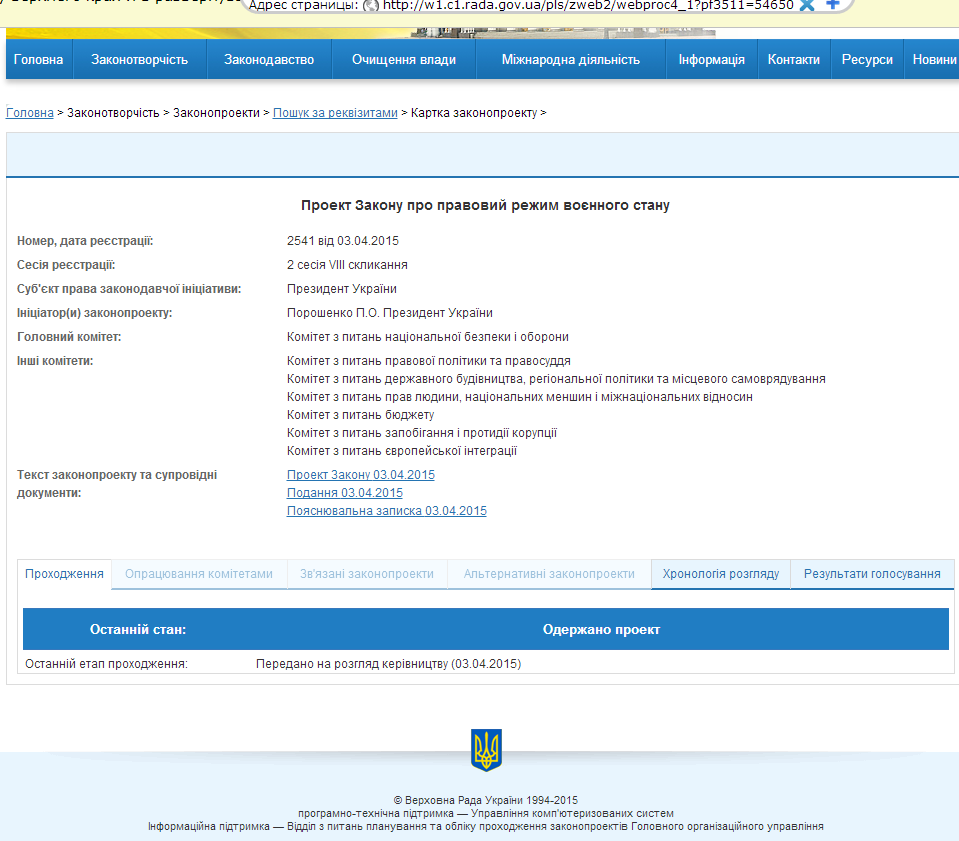Click the Картка законопроекту breadcrumb text
The height and width of the screenshot is (841, 959).
point(474,113)
